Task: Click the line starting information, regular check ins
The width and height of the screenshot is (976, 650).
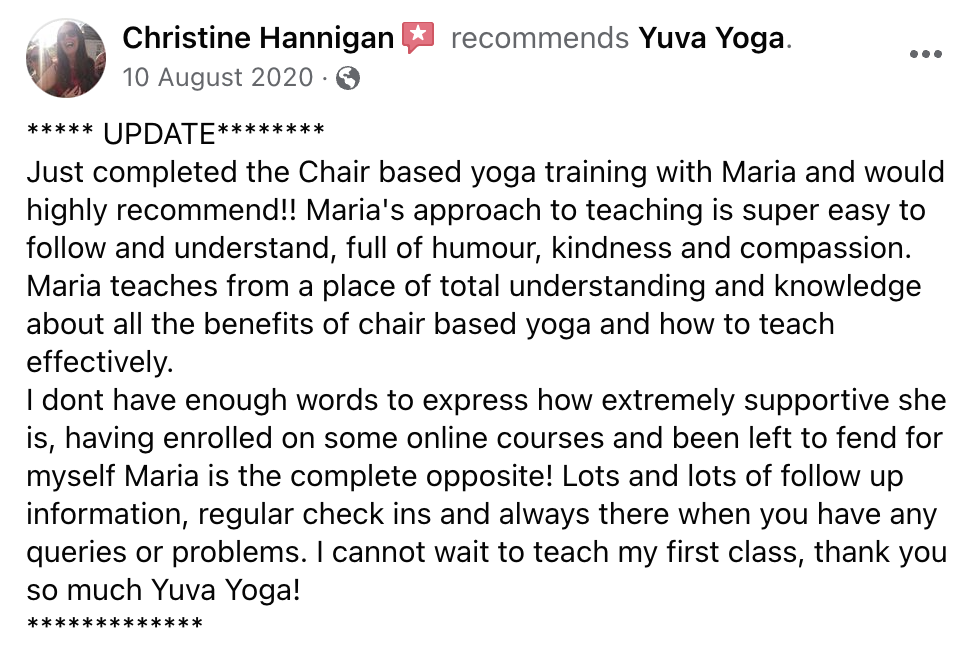Action: [482, 514]
